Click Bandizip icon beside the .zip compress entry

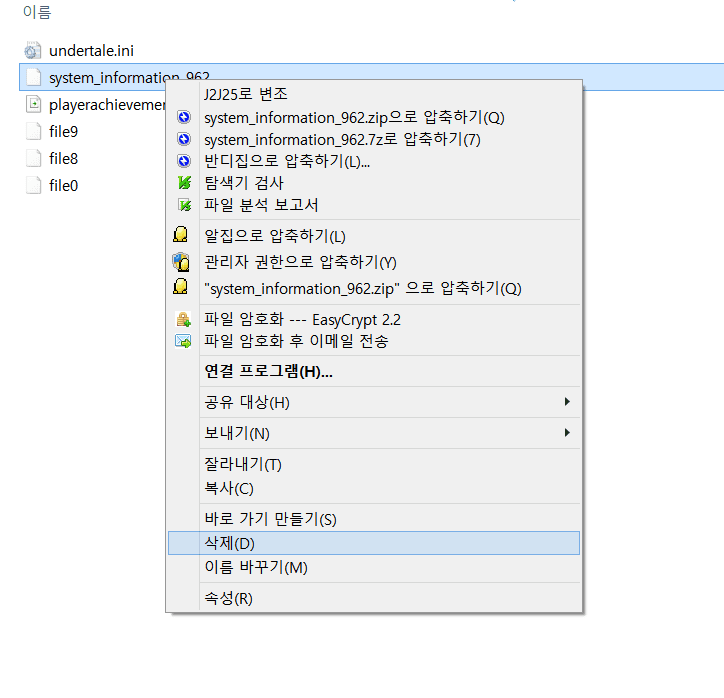(x=184, y=117)
